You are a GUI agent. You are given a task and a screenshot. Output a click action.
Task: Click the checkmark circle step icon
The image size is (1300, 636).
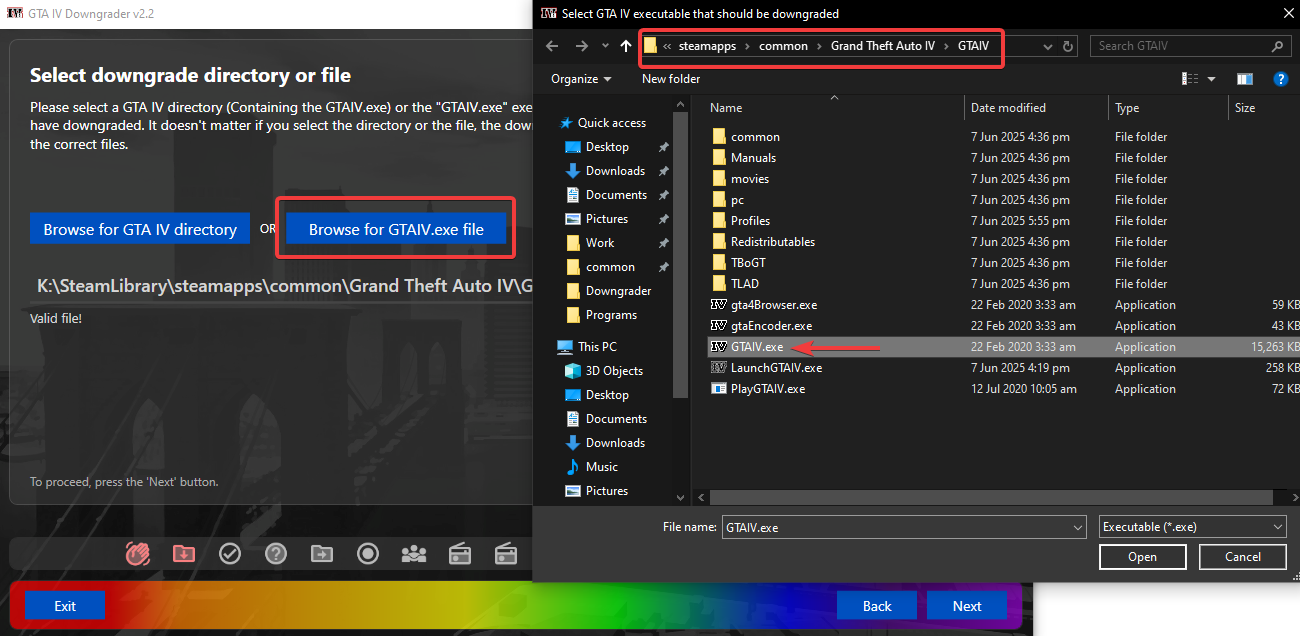[x=230, y=553]
